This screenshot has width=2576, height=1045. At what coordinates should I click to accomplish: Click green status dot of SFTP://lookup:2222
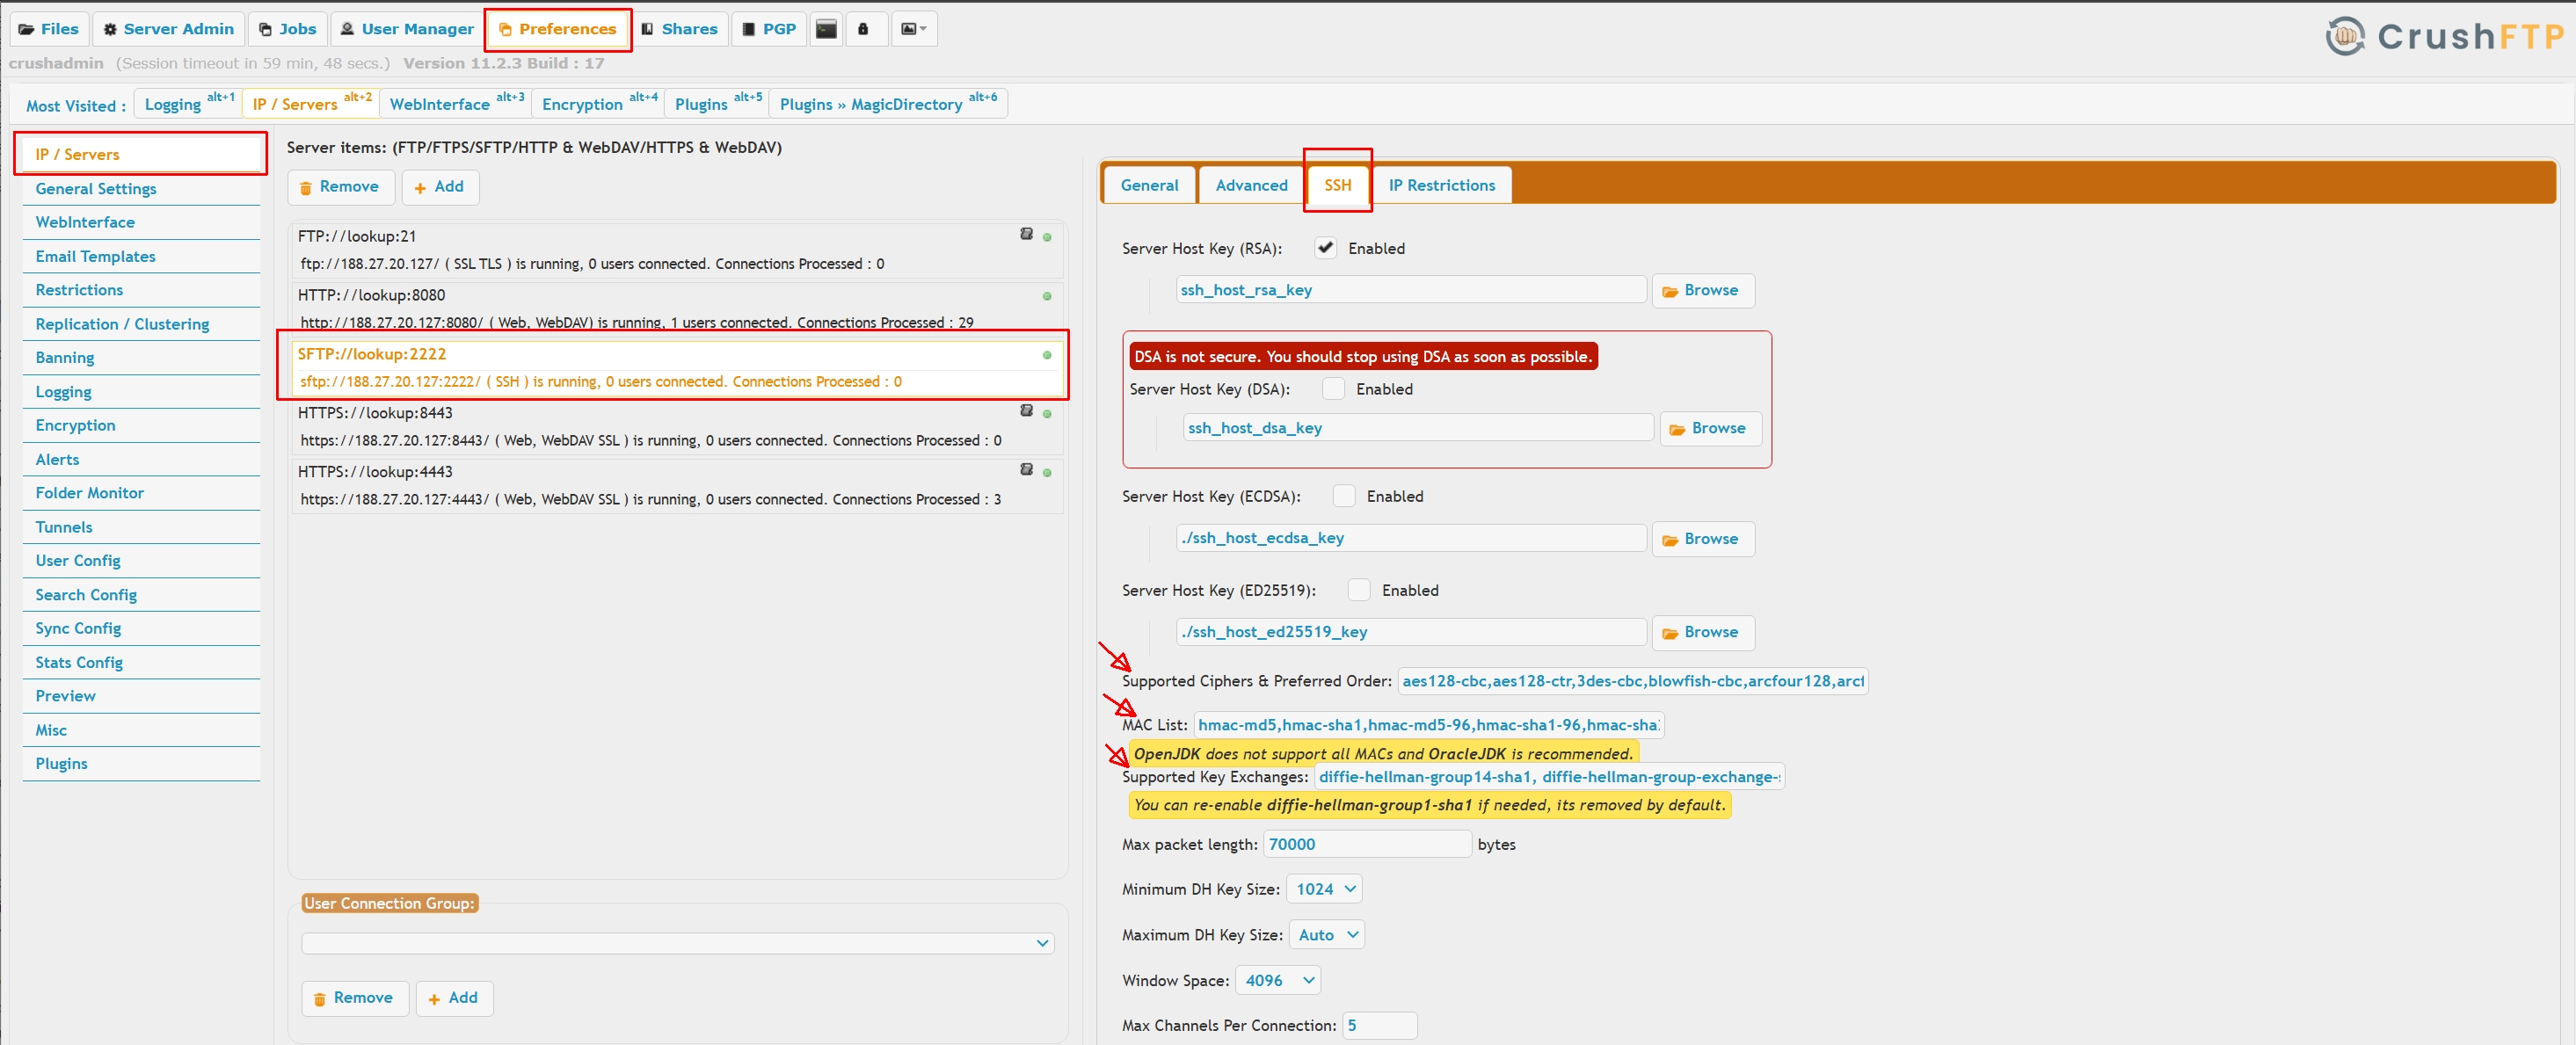pyautogui.click(x=1047, y=355)
